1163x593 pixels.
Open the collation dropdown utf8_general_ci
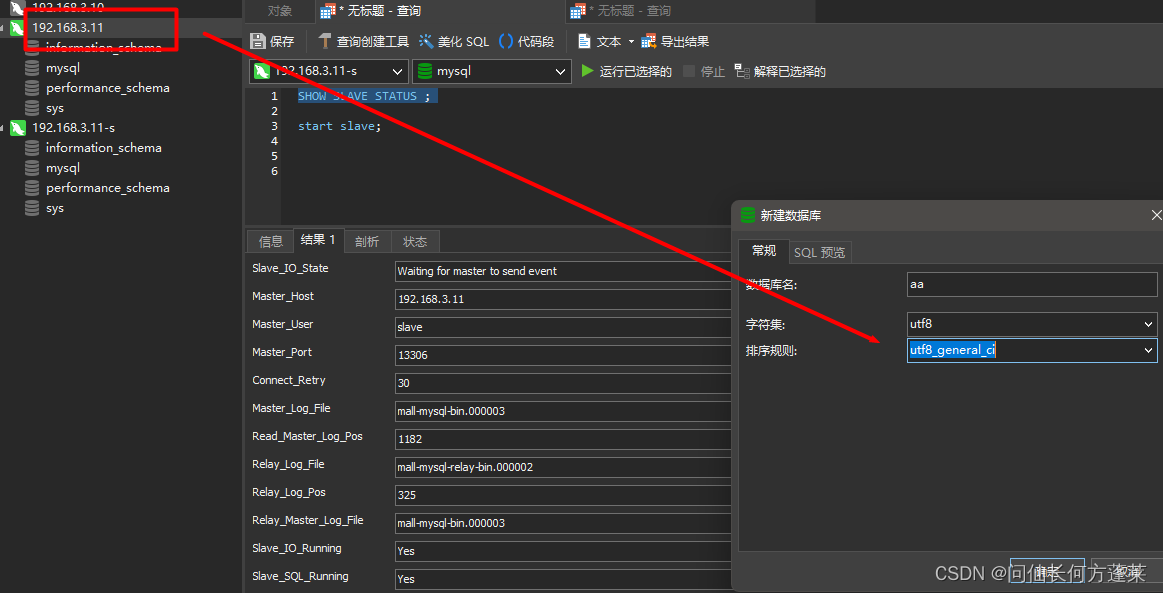[x=1032, y=350]
